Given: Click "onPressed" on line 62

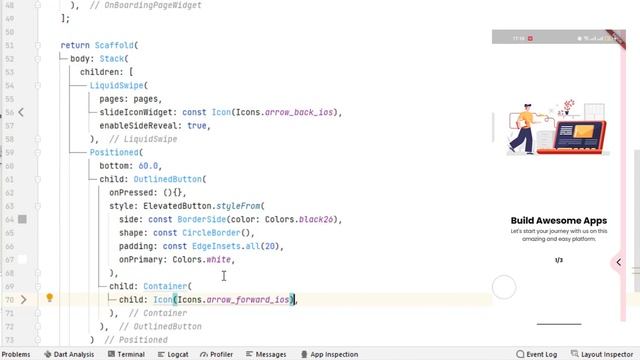Looking at the screenshot, I should point(131,192).
